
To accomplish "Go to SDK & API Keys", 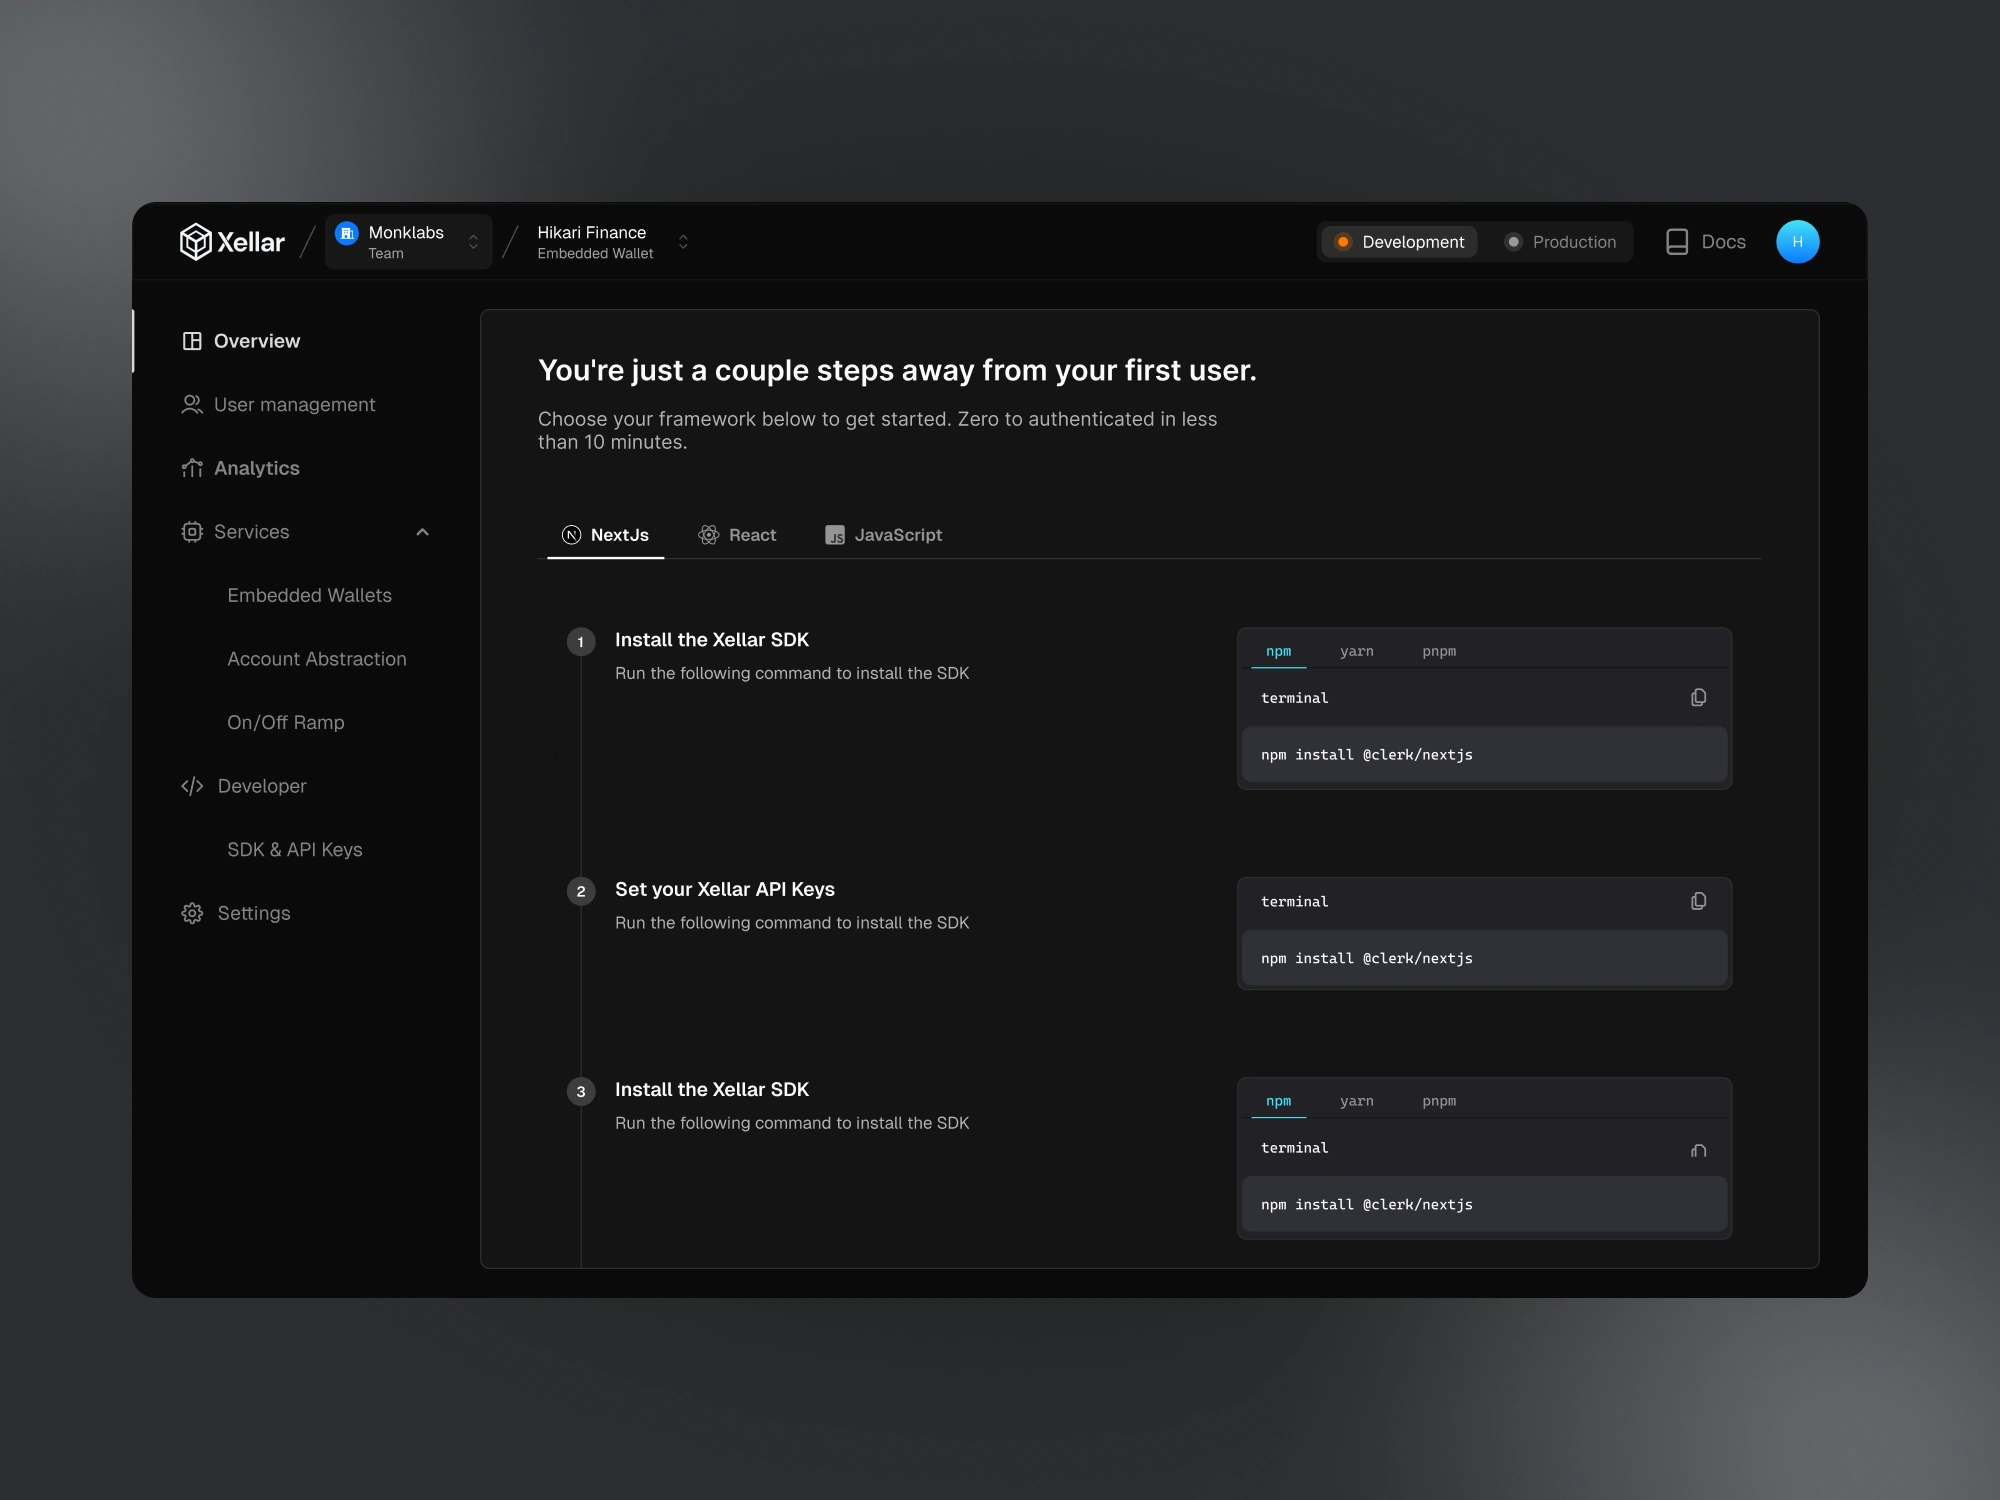I will tap(294, 849).
